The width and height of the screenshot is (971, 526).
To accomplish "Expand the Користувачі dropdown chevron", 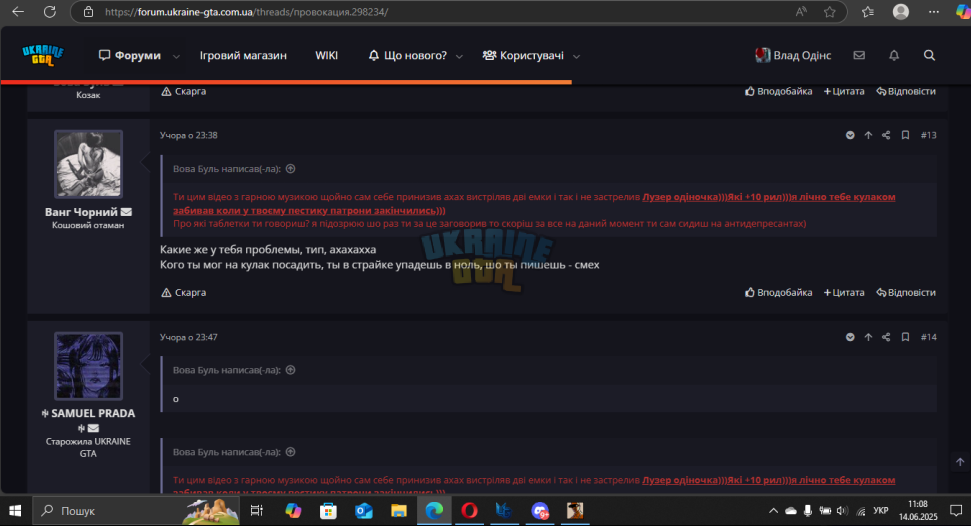I will [577, 56].
